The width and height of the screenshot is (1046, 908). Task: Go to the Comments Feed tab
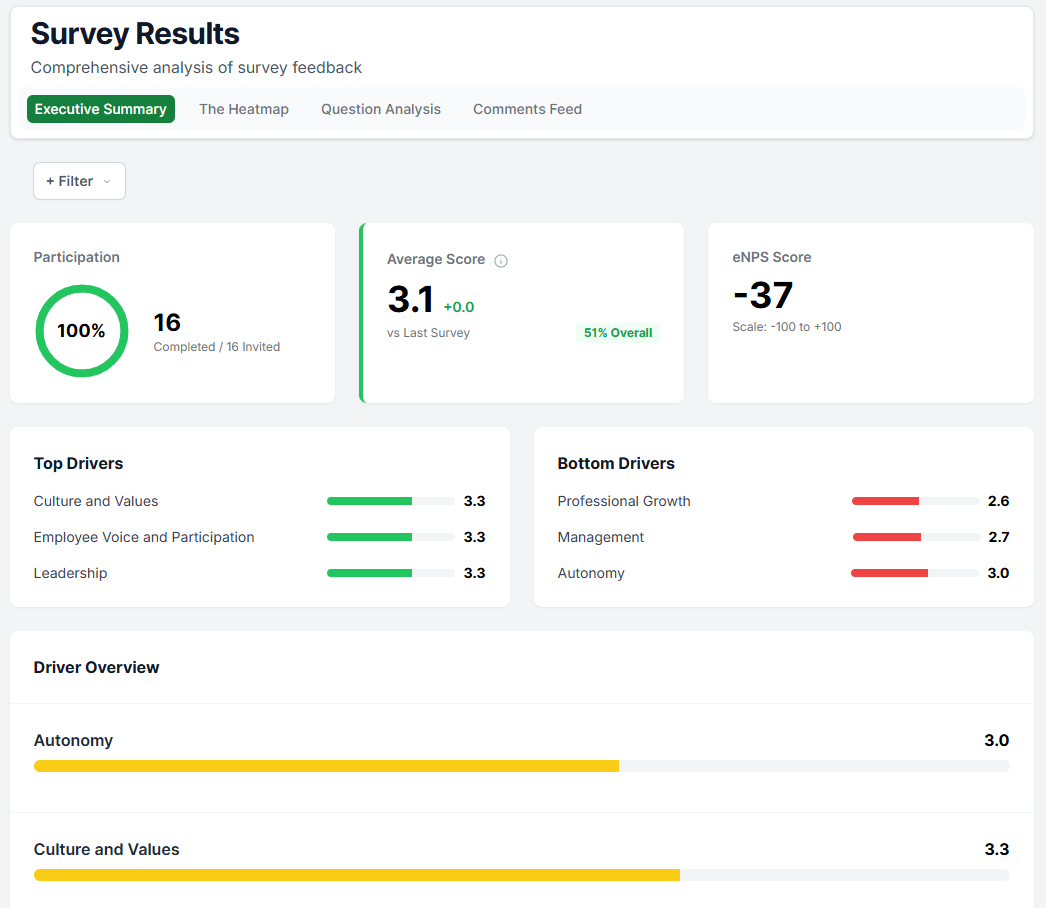pos(527,109)
